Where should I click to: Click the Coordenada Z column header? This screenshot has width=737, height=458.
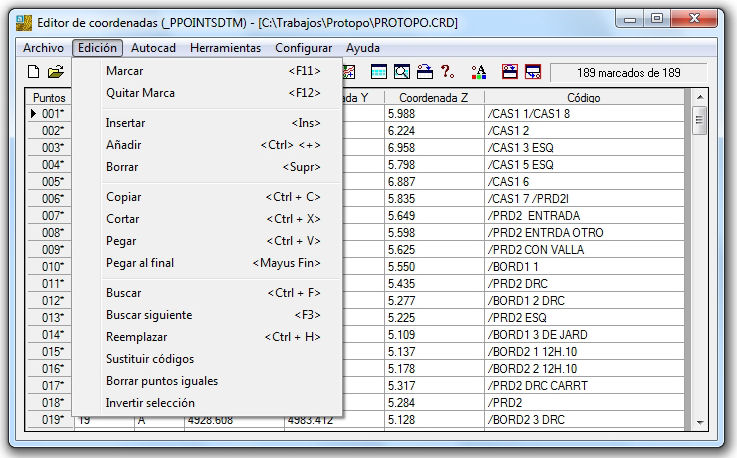[434, 98]
